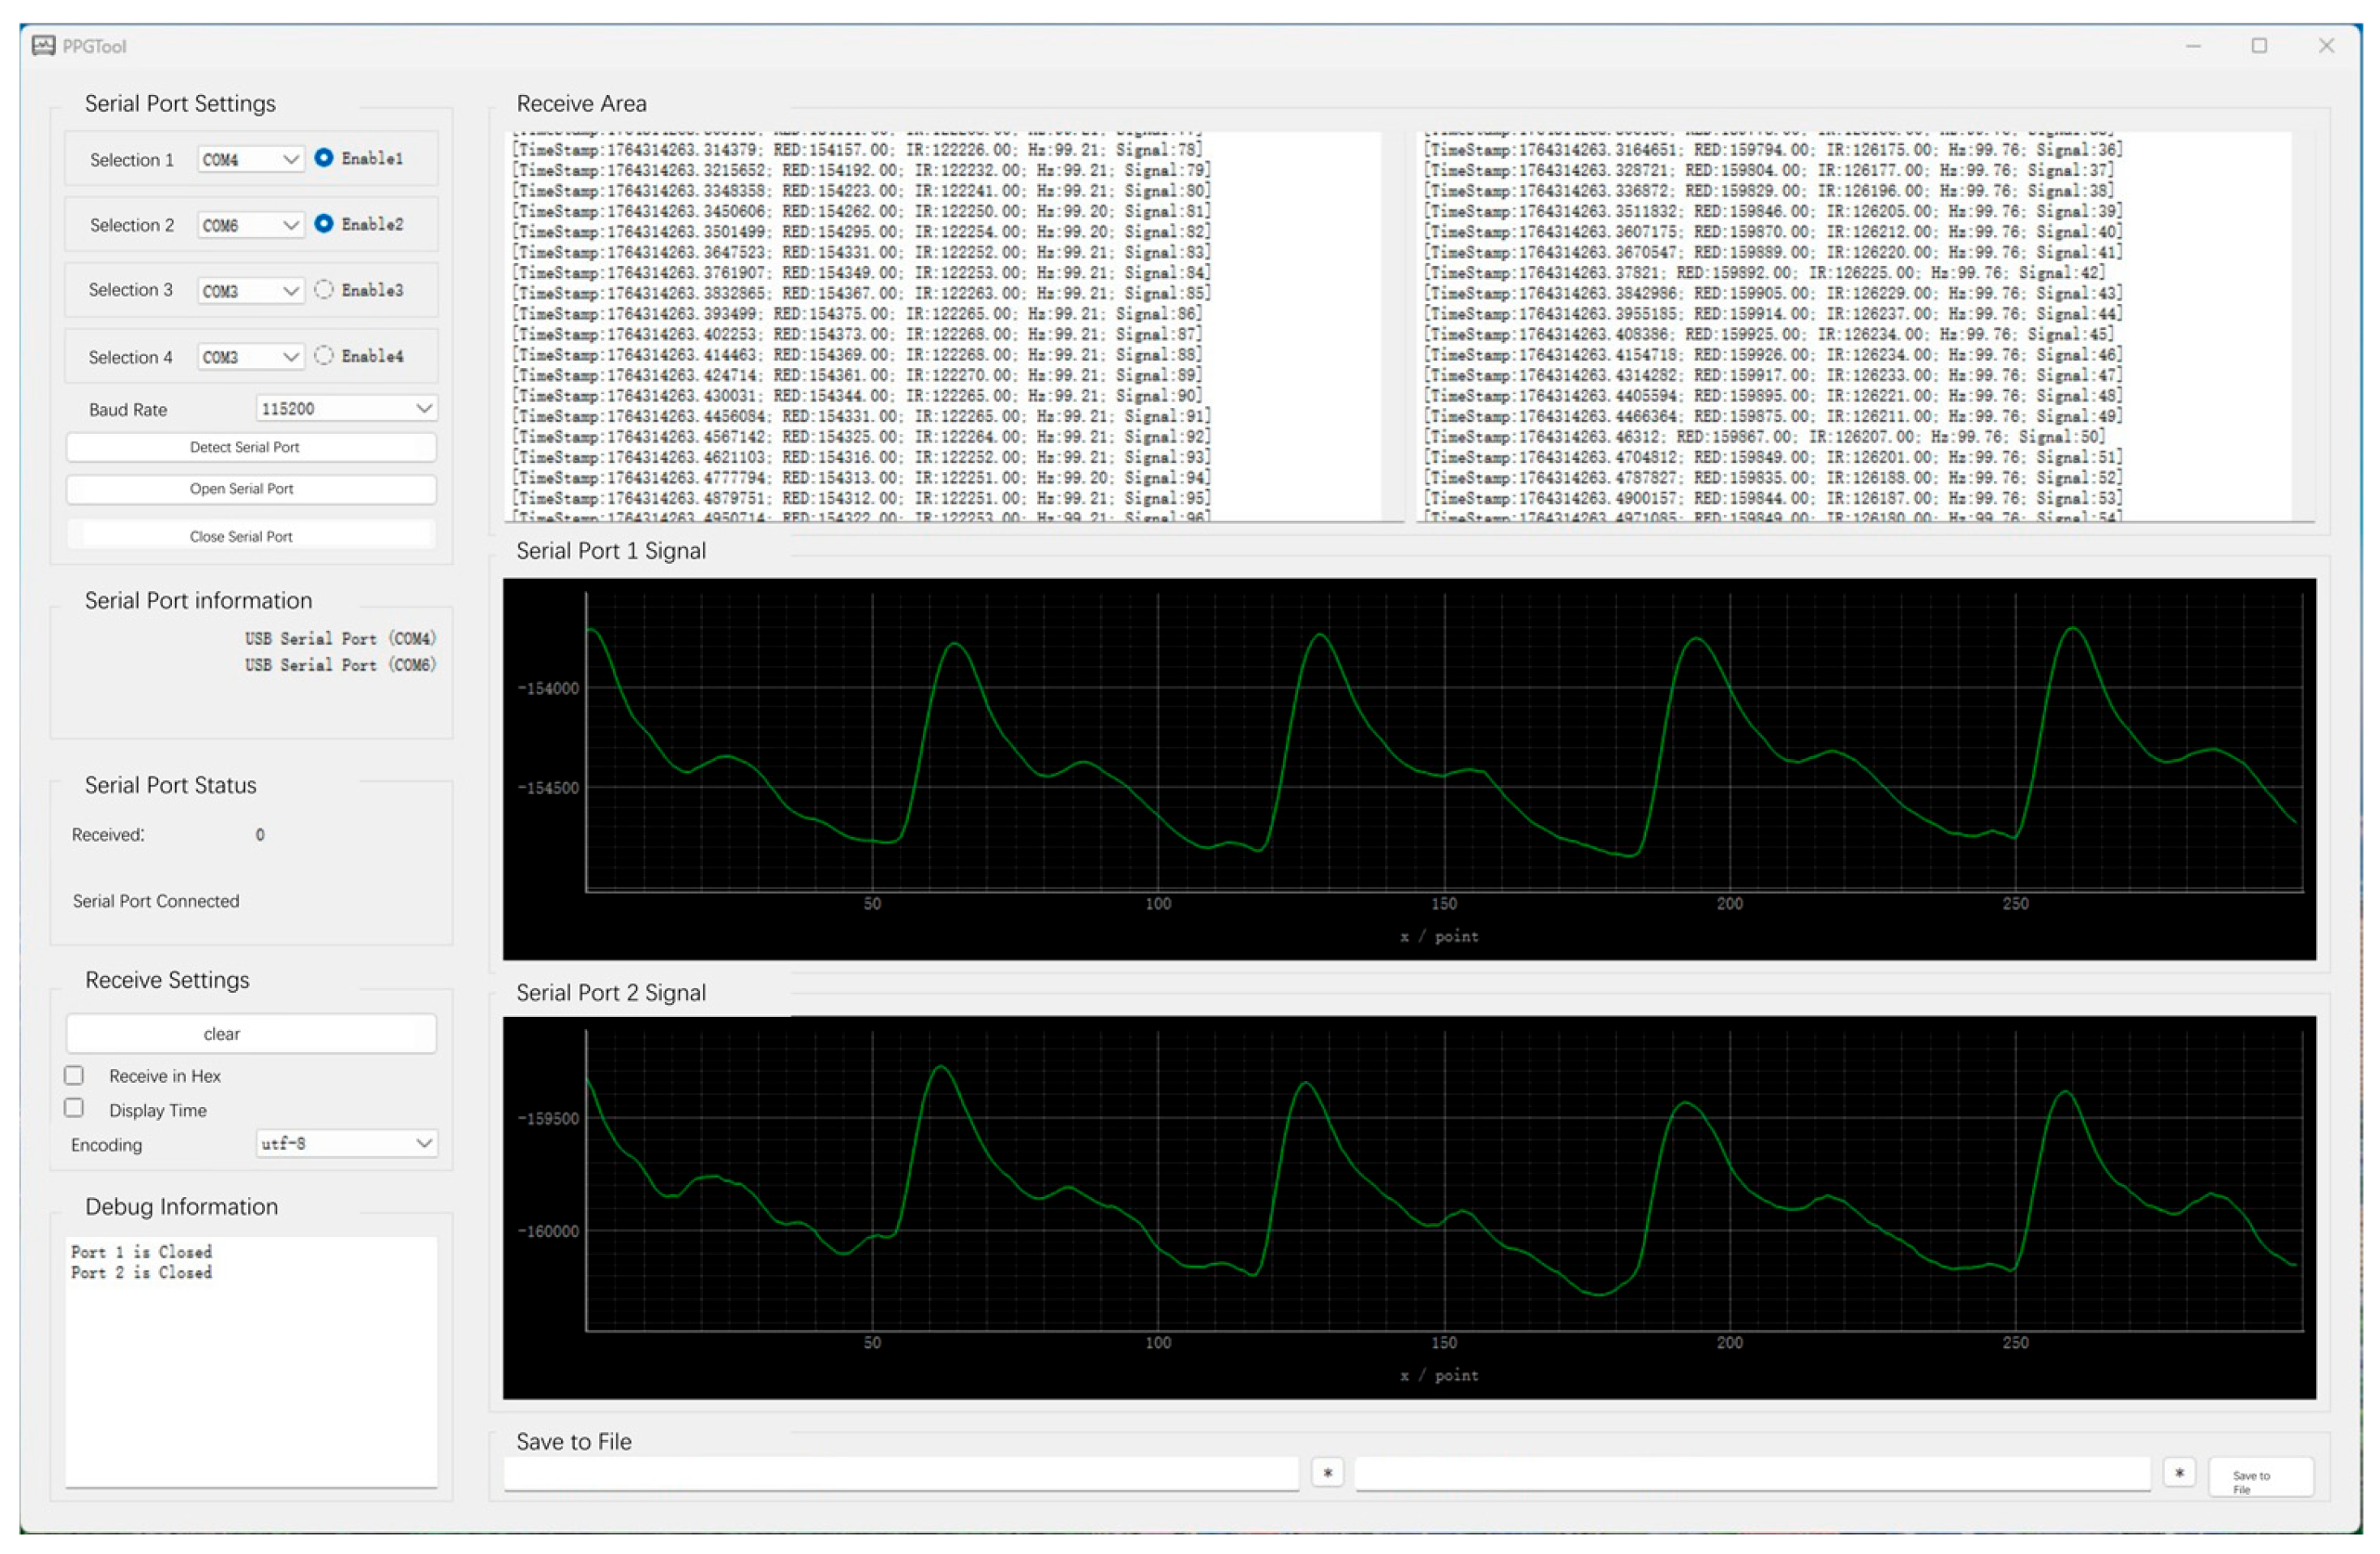Clear the receive area with clear button
This screenshot has width=2380, height=1554.
click(250, 1033)
